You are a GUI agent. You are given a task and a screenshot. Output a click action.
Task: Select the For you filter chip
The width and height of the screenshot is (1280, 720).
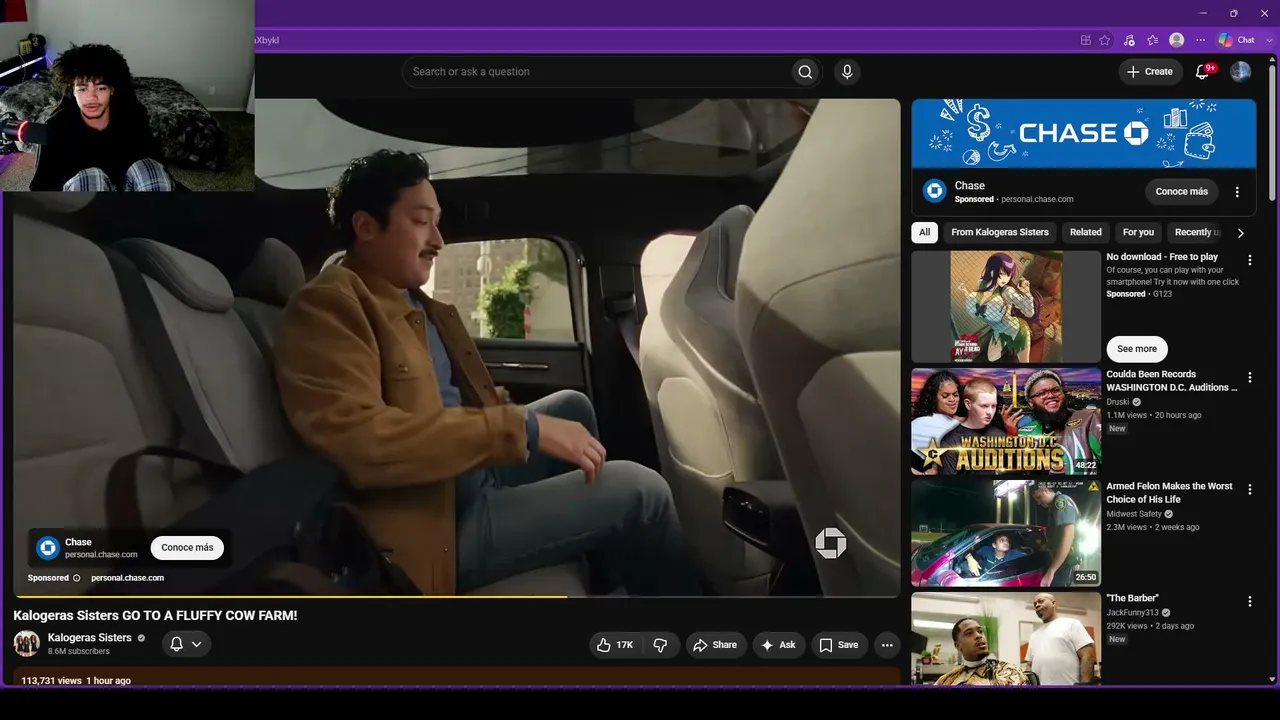click(1138, 232)
